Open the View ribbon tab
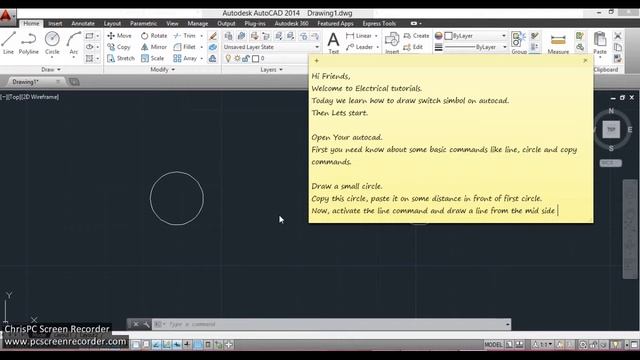 [x=172, y=24]
